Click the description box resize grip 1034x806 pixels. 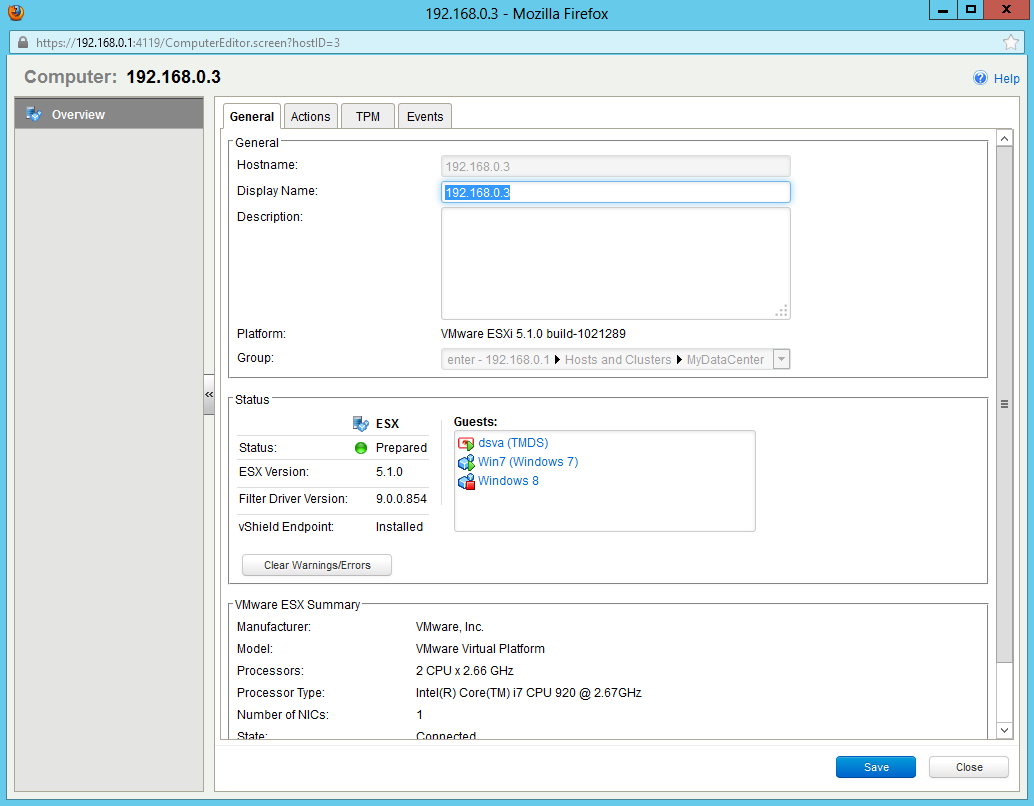[x=782, y=311]
